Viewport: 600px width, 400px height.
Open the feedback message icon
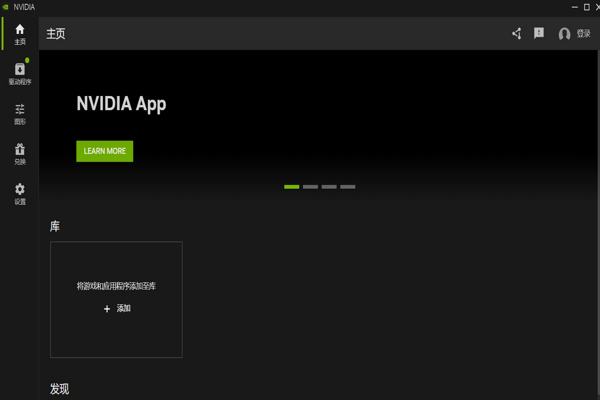539,33
